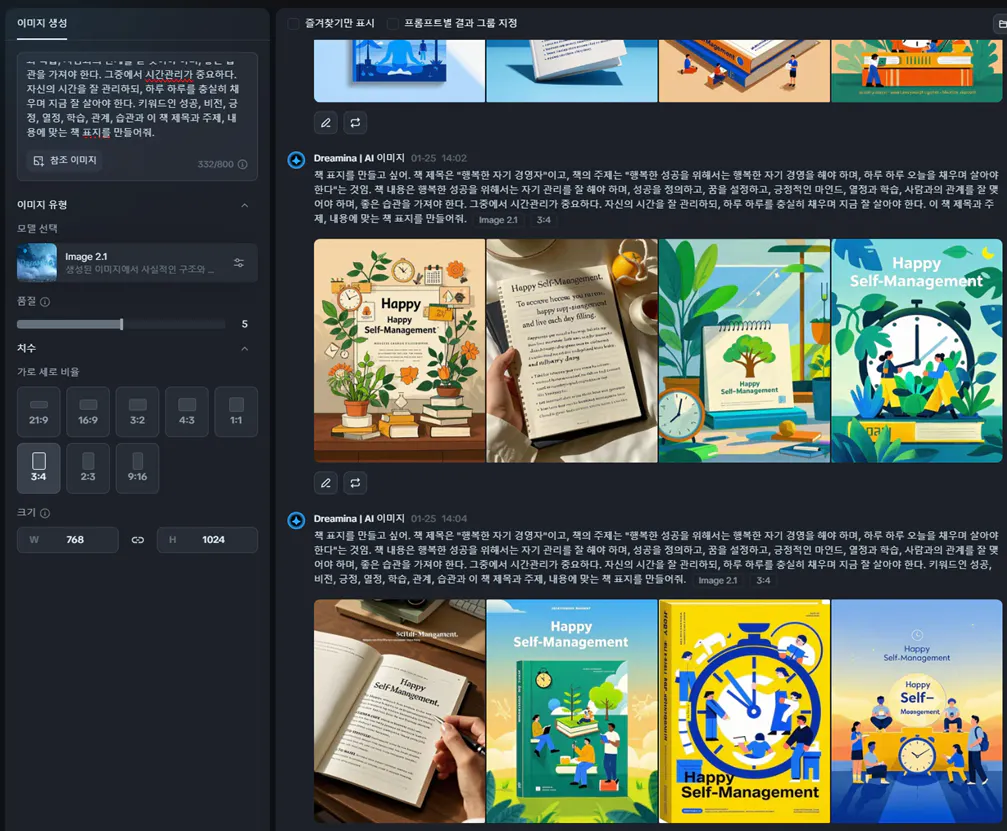Open the 이미지 생성 tab

click(42, 23)
